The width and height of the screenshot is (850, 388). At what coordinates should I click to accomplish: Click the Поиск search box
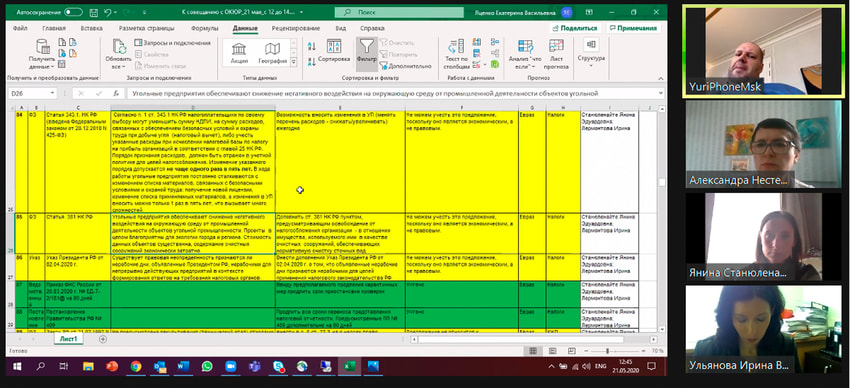(x=399, y=12)
